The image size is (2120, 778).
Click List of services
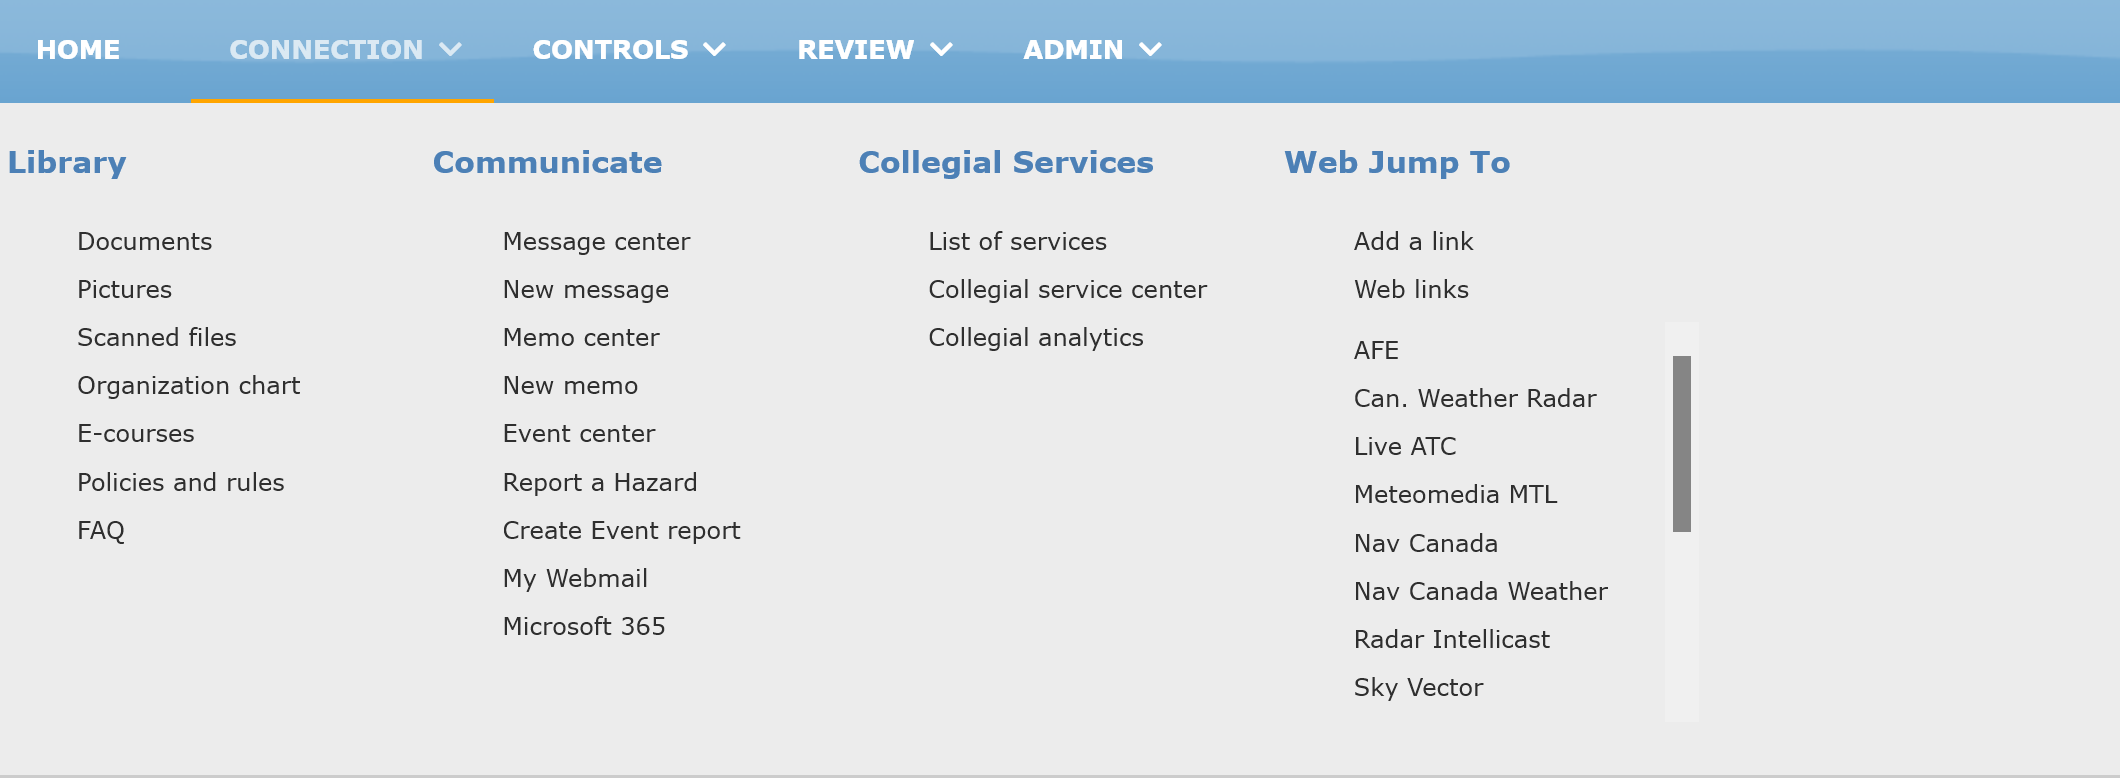(1017, 242)
